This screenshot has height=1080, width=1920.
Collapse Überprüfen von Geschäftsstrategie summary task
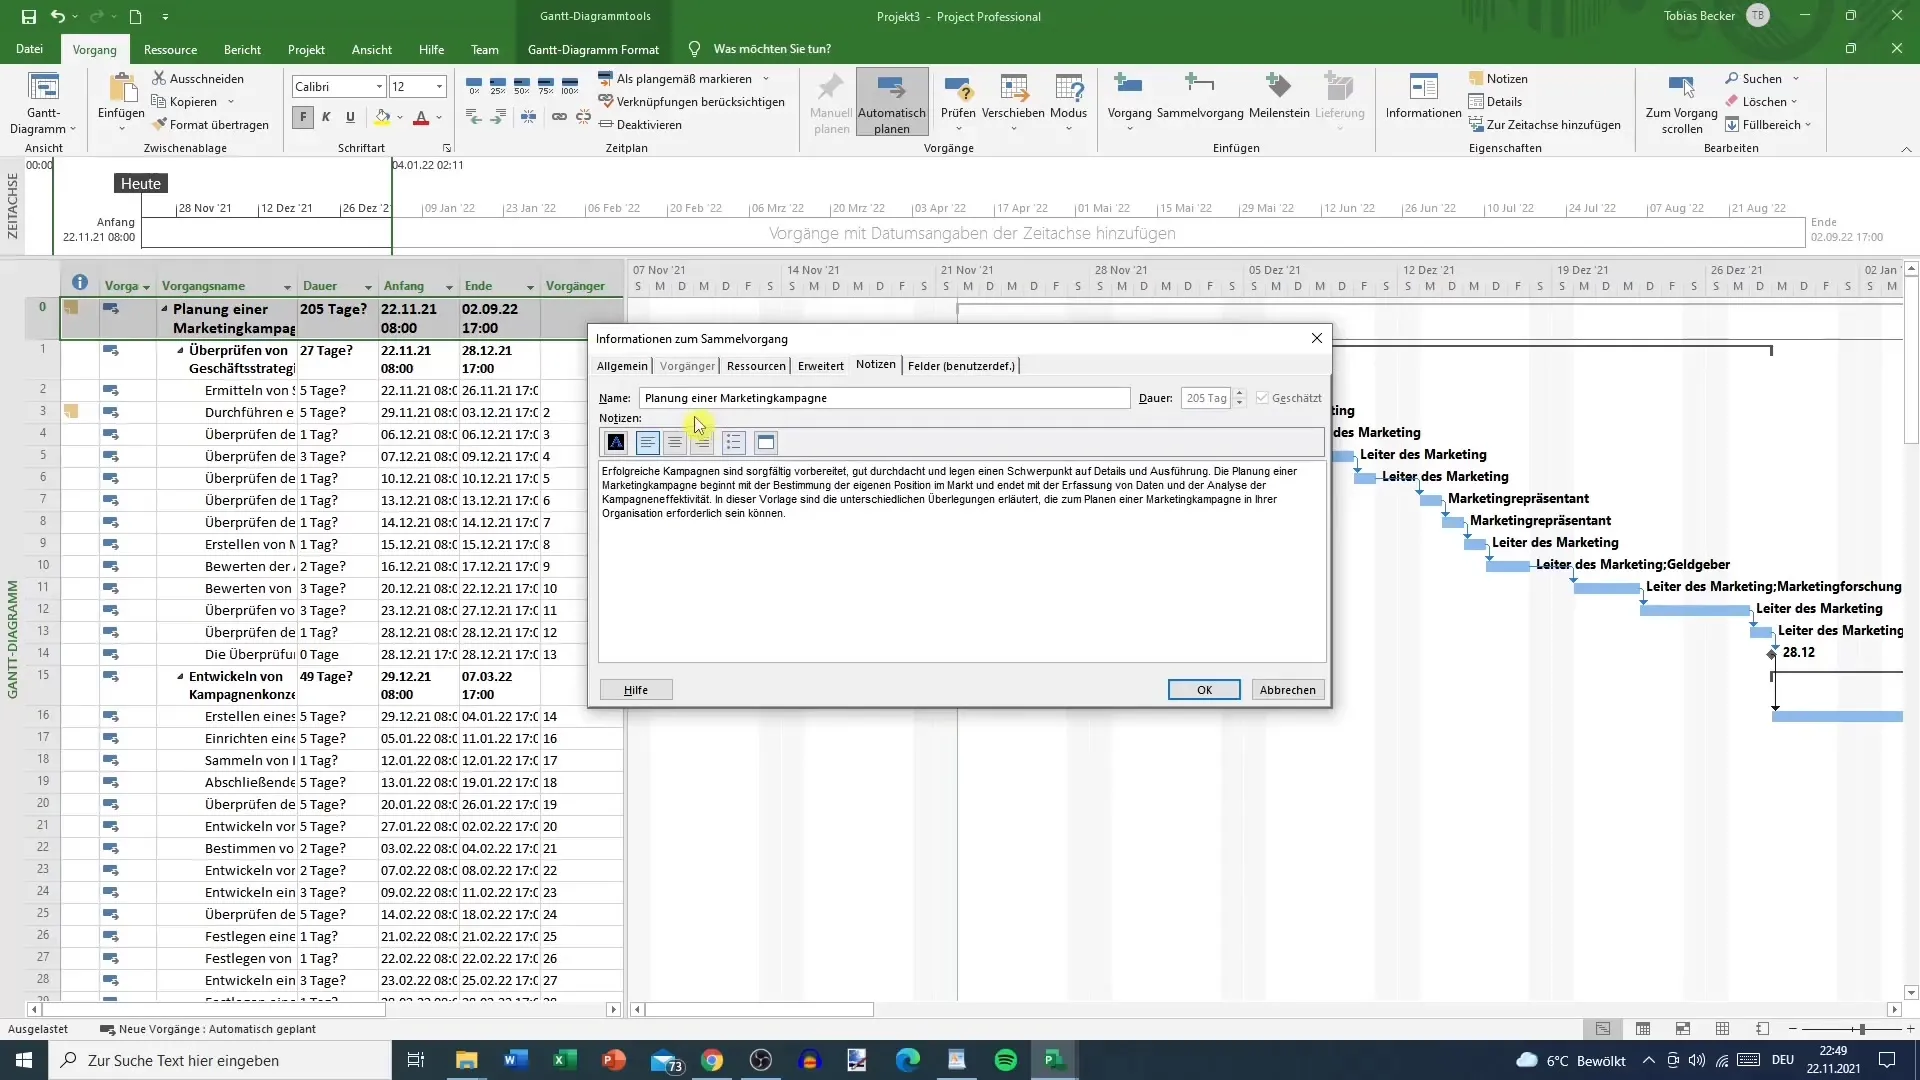[x=181, y=351]
